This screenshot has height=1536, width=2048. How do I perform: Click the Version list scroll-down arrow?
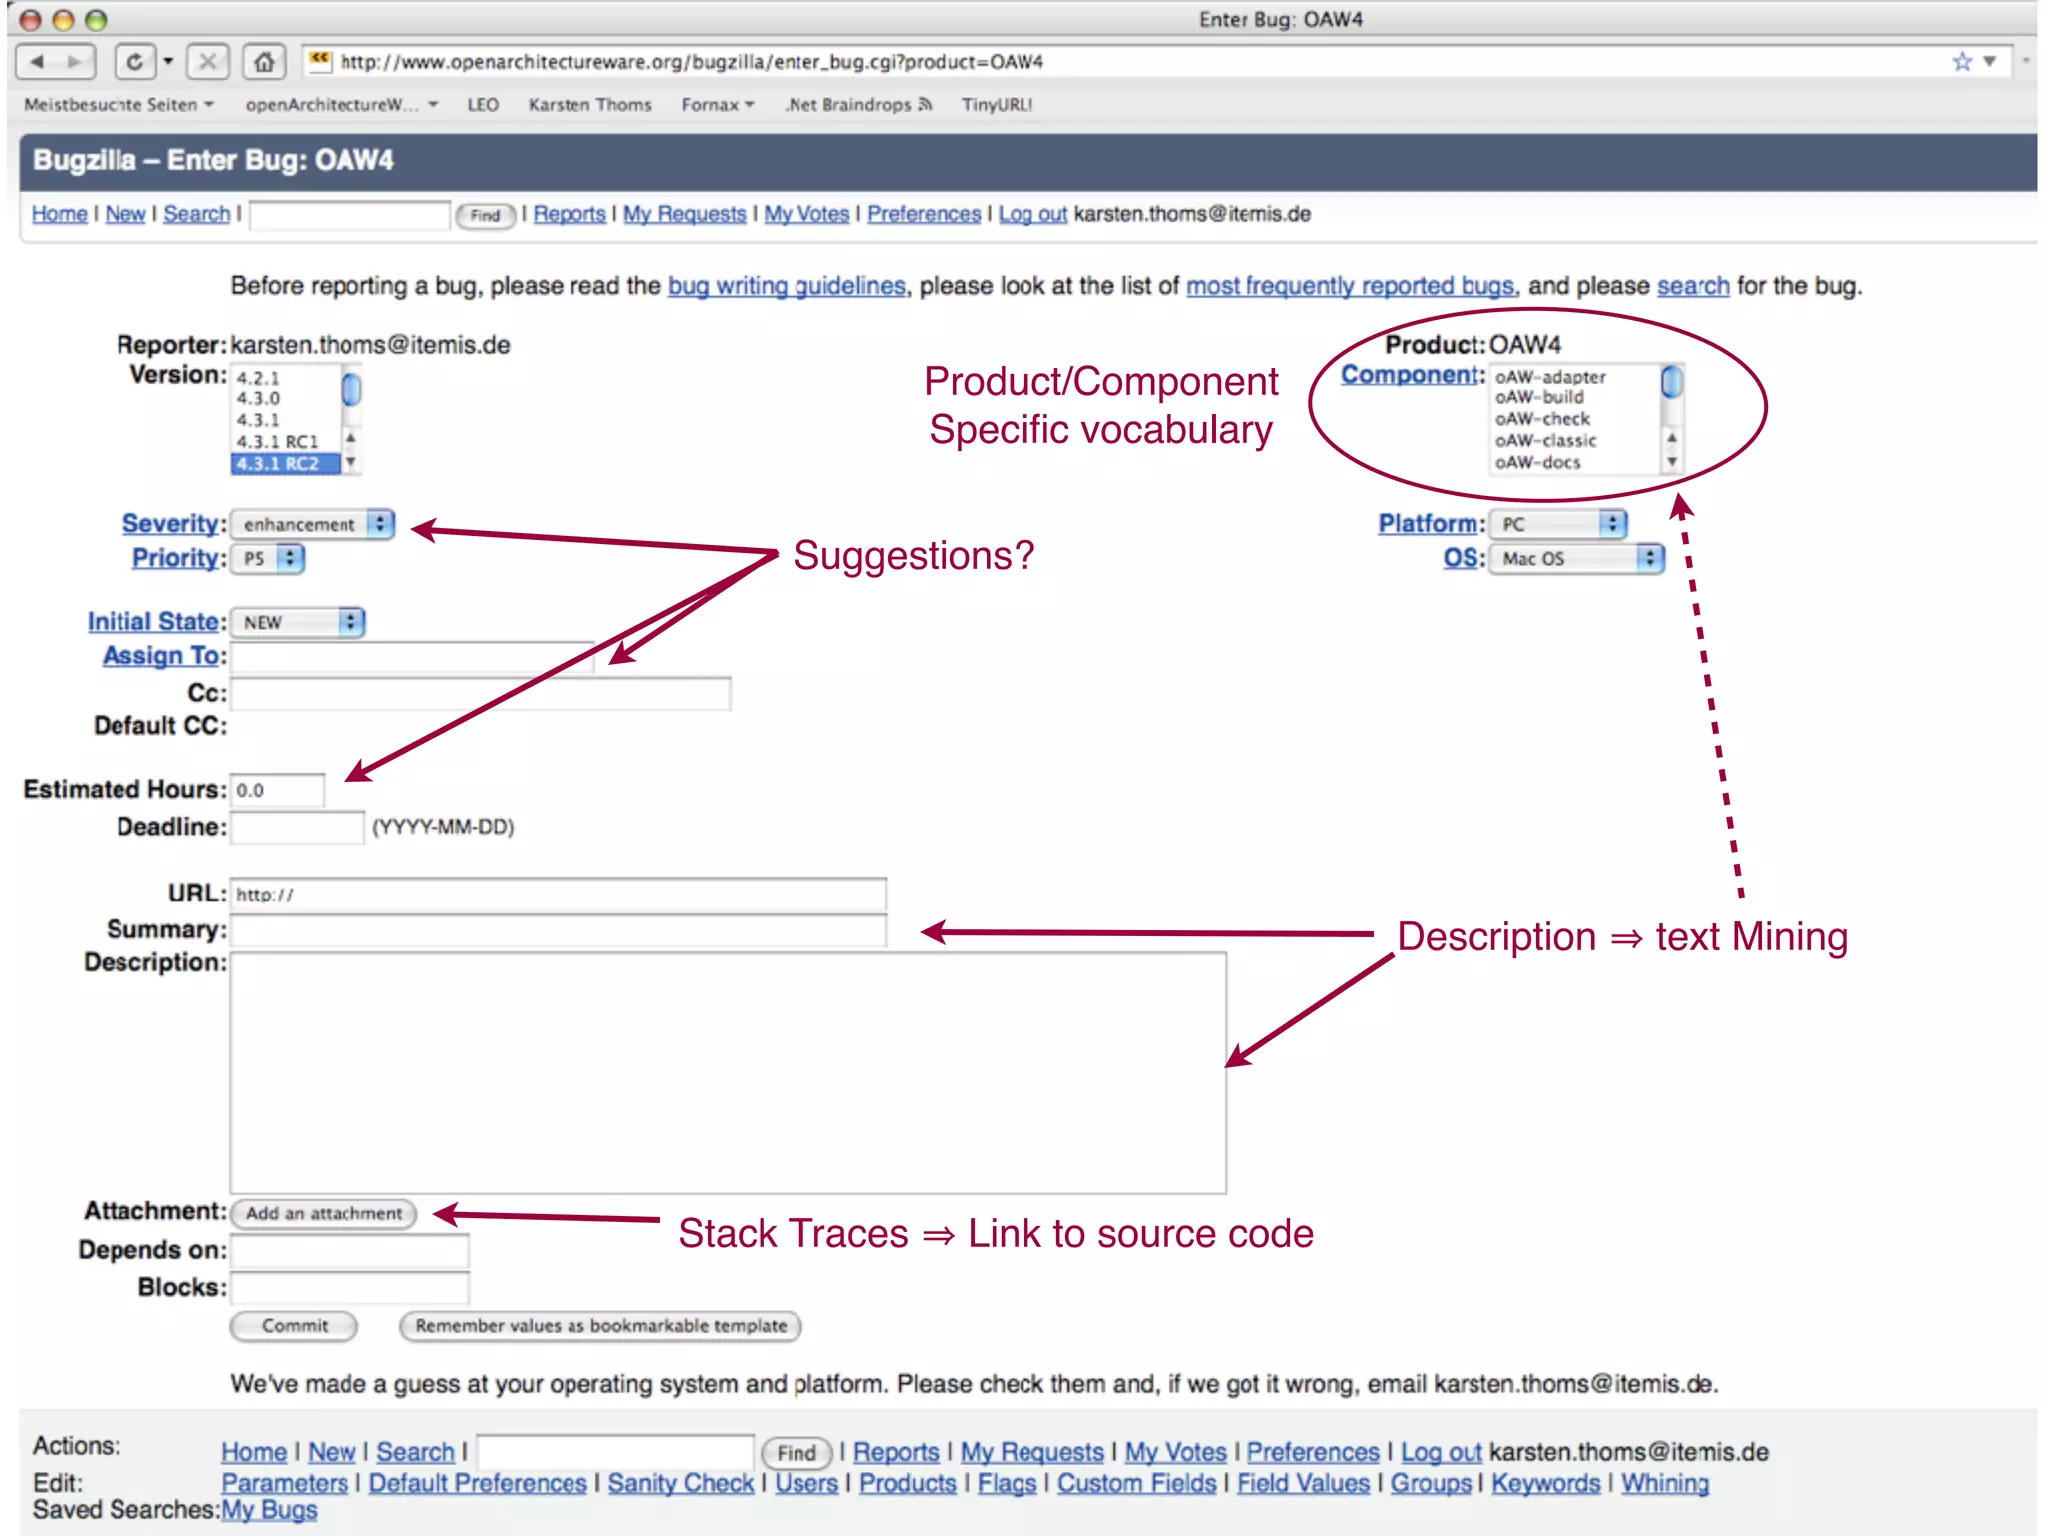tap(351, 462)
